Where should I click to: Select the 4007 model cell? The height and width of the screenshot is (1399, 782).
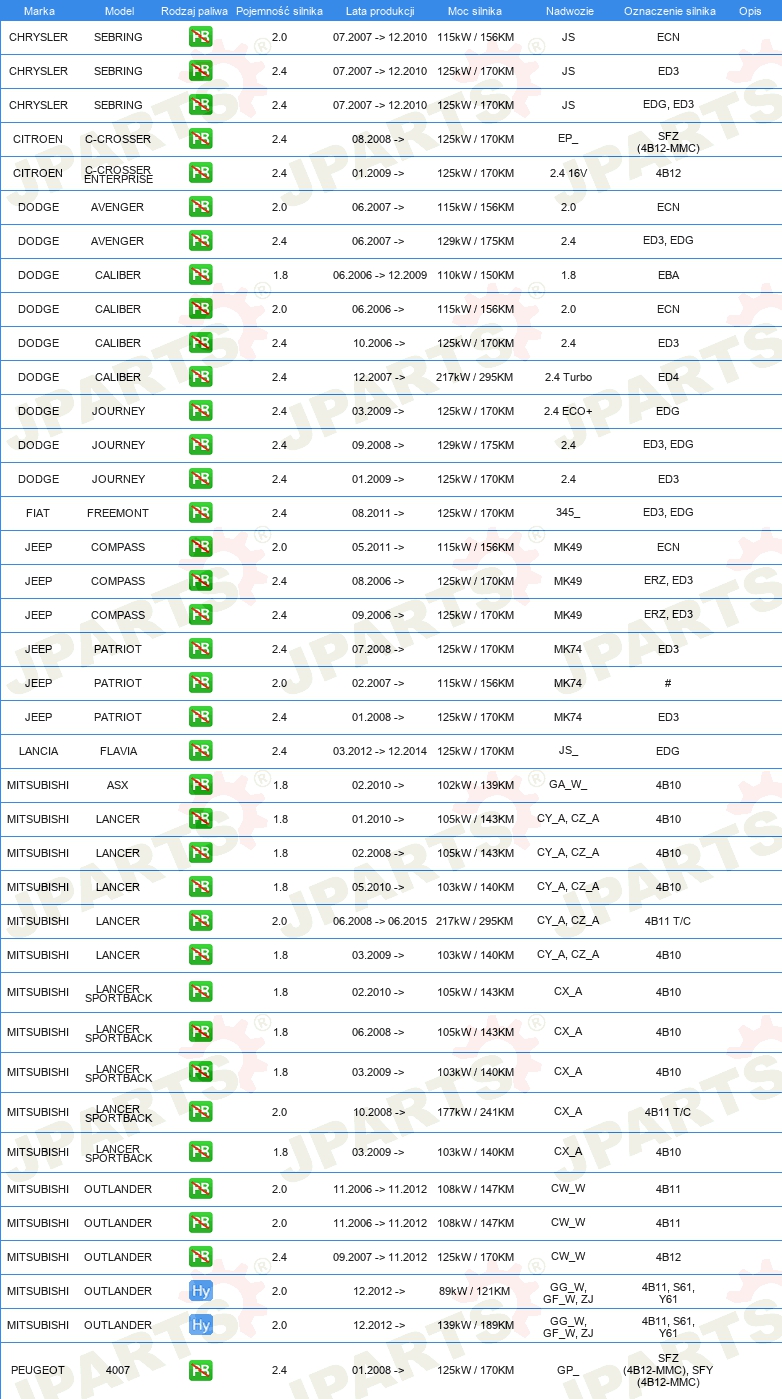(118, 1371)
